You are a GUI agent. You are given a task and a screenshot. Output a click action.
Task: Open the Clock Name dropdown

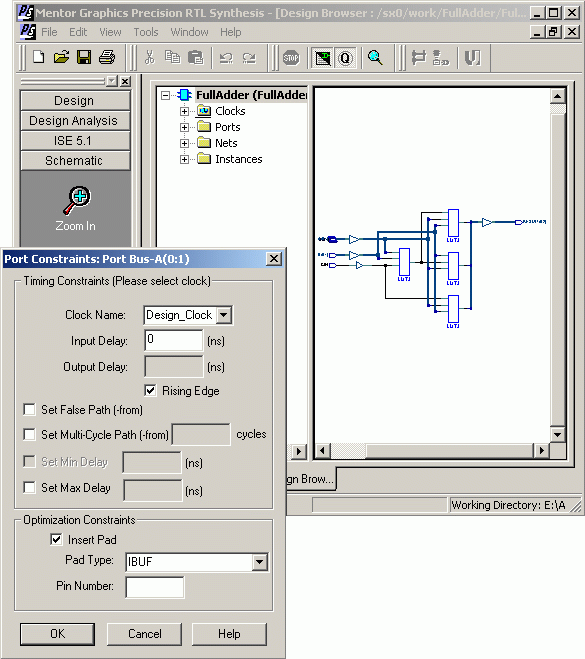pyautogui.click(x=224, y=315)
